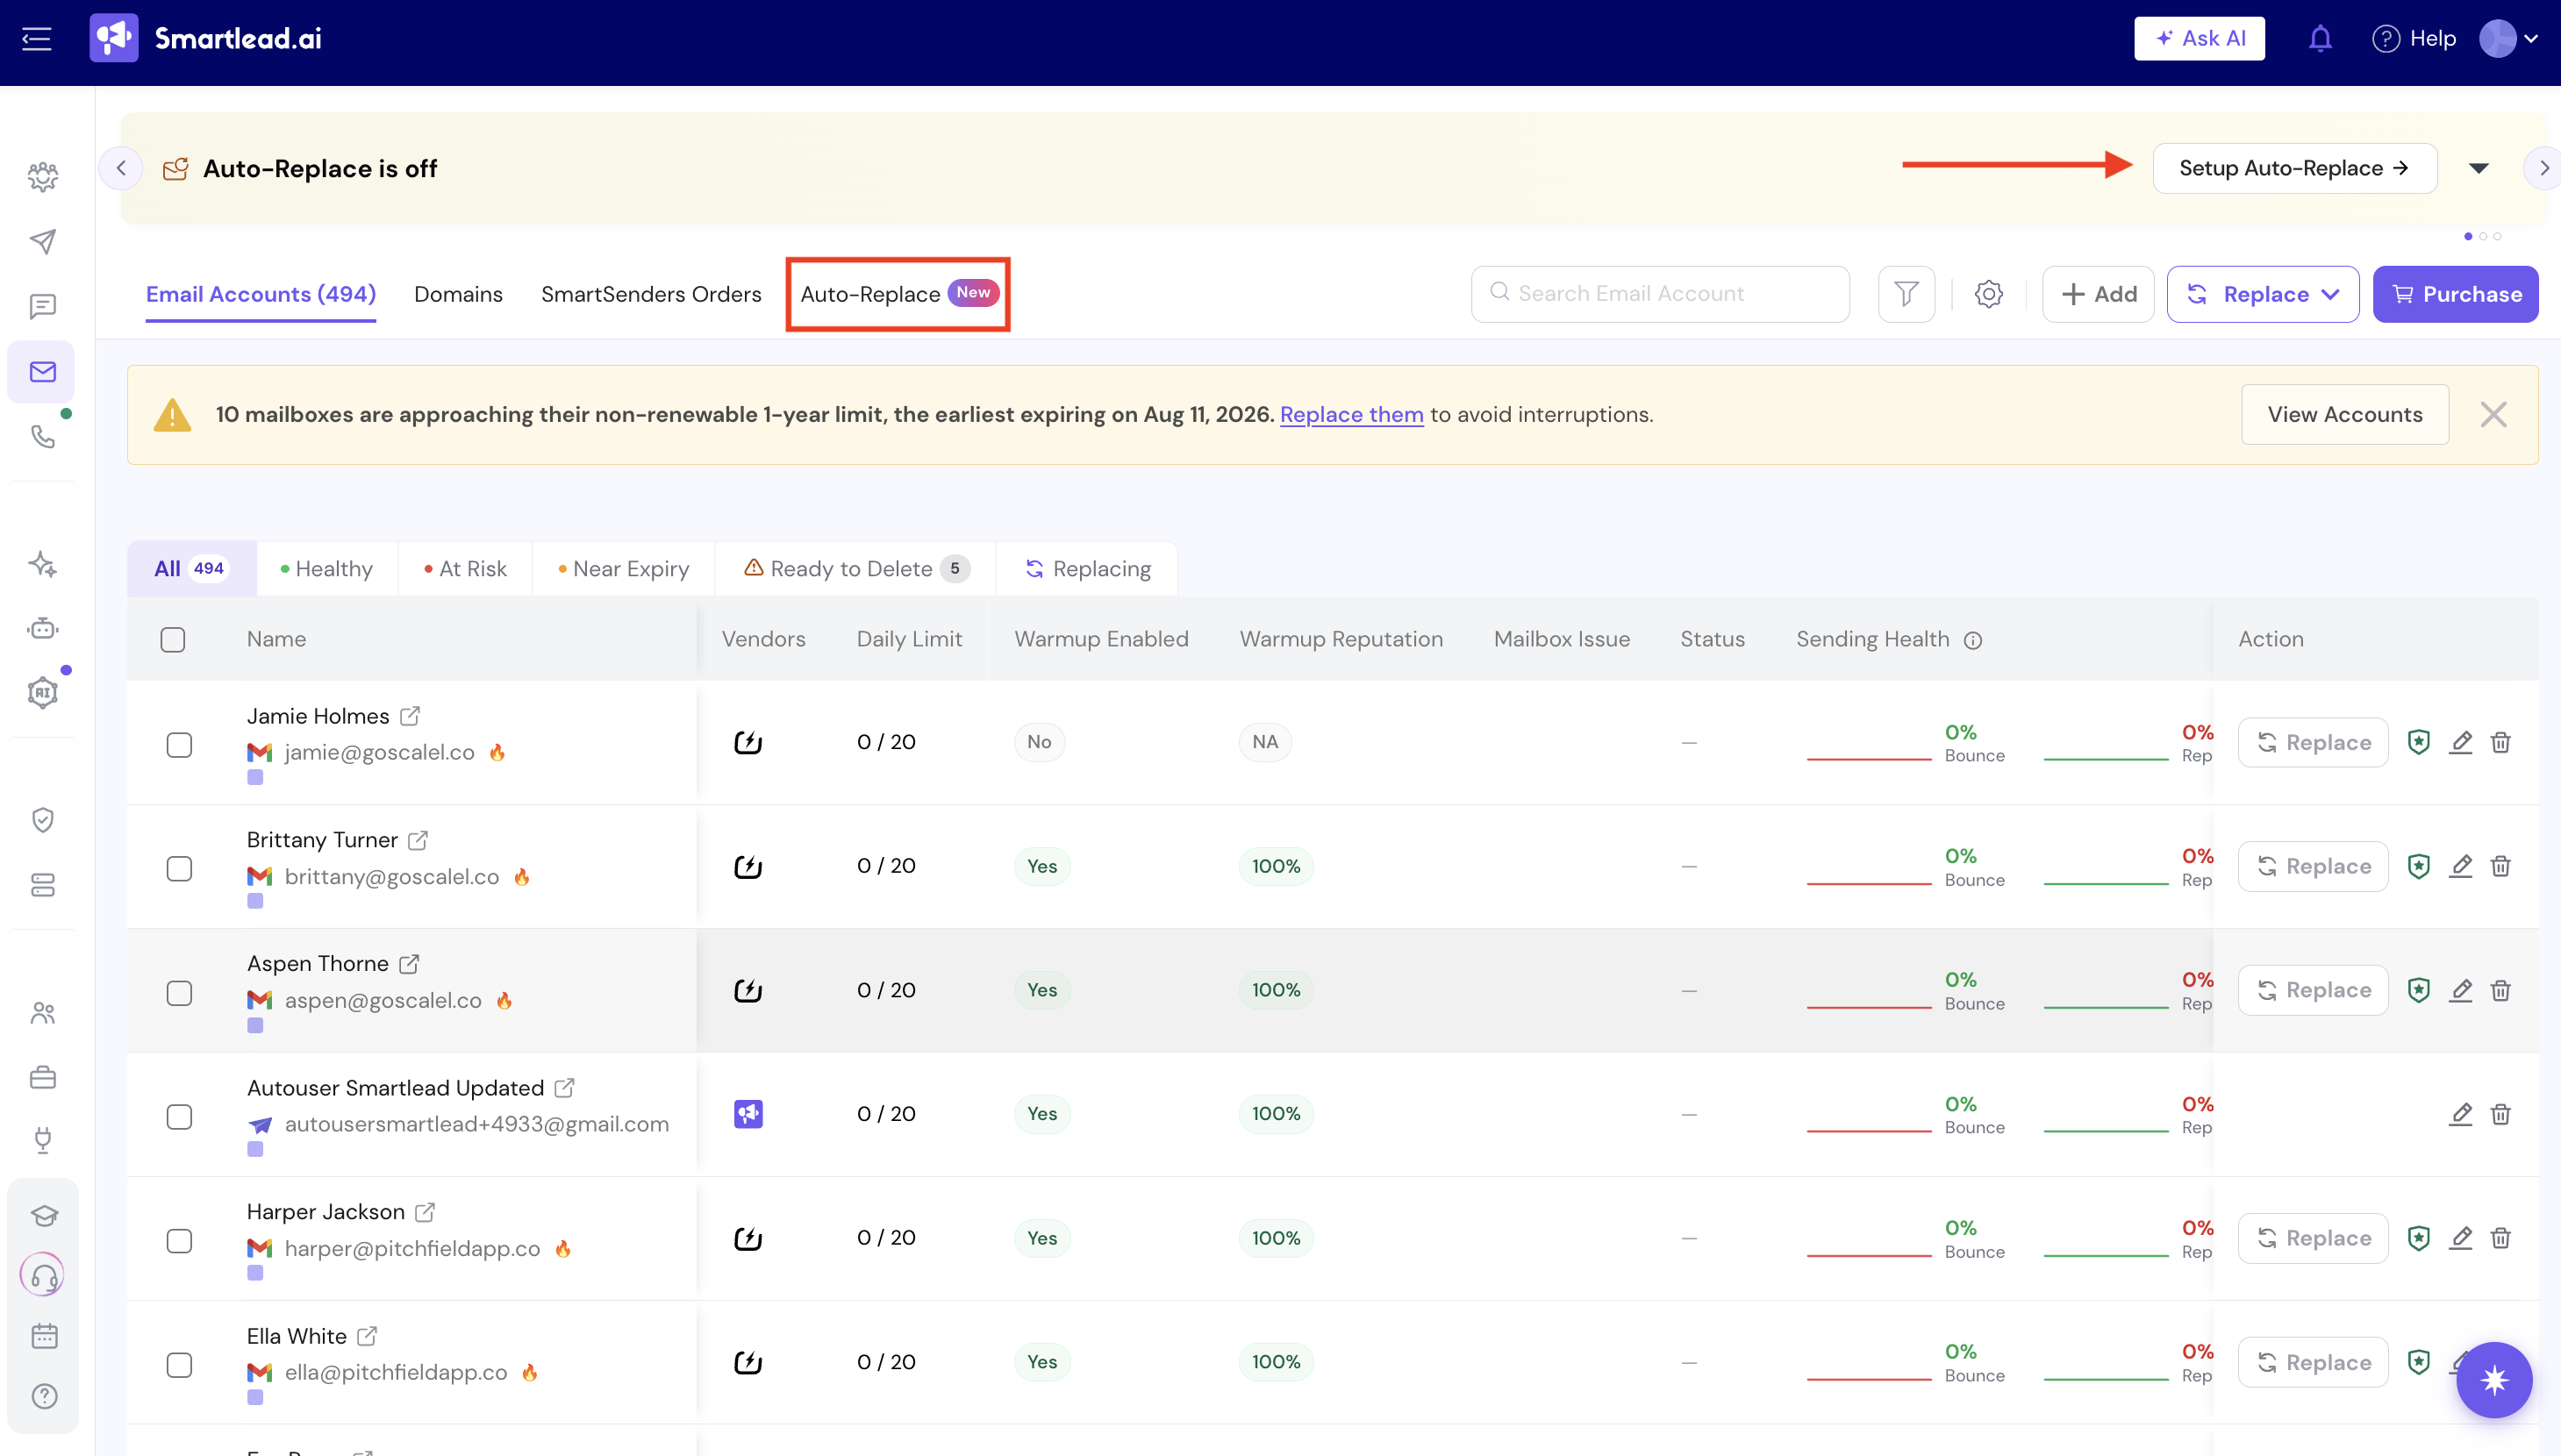Select Harper Jackson's checkbox
Viewport: 2561px width, 1456px height.
[179, 1241]
